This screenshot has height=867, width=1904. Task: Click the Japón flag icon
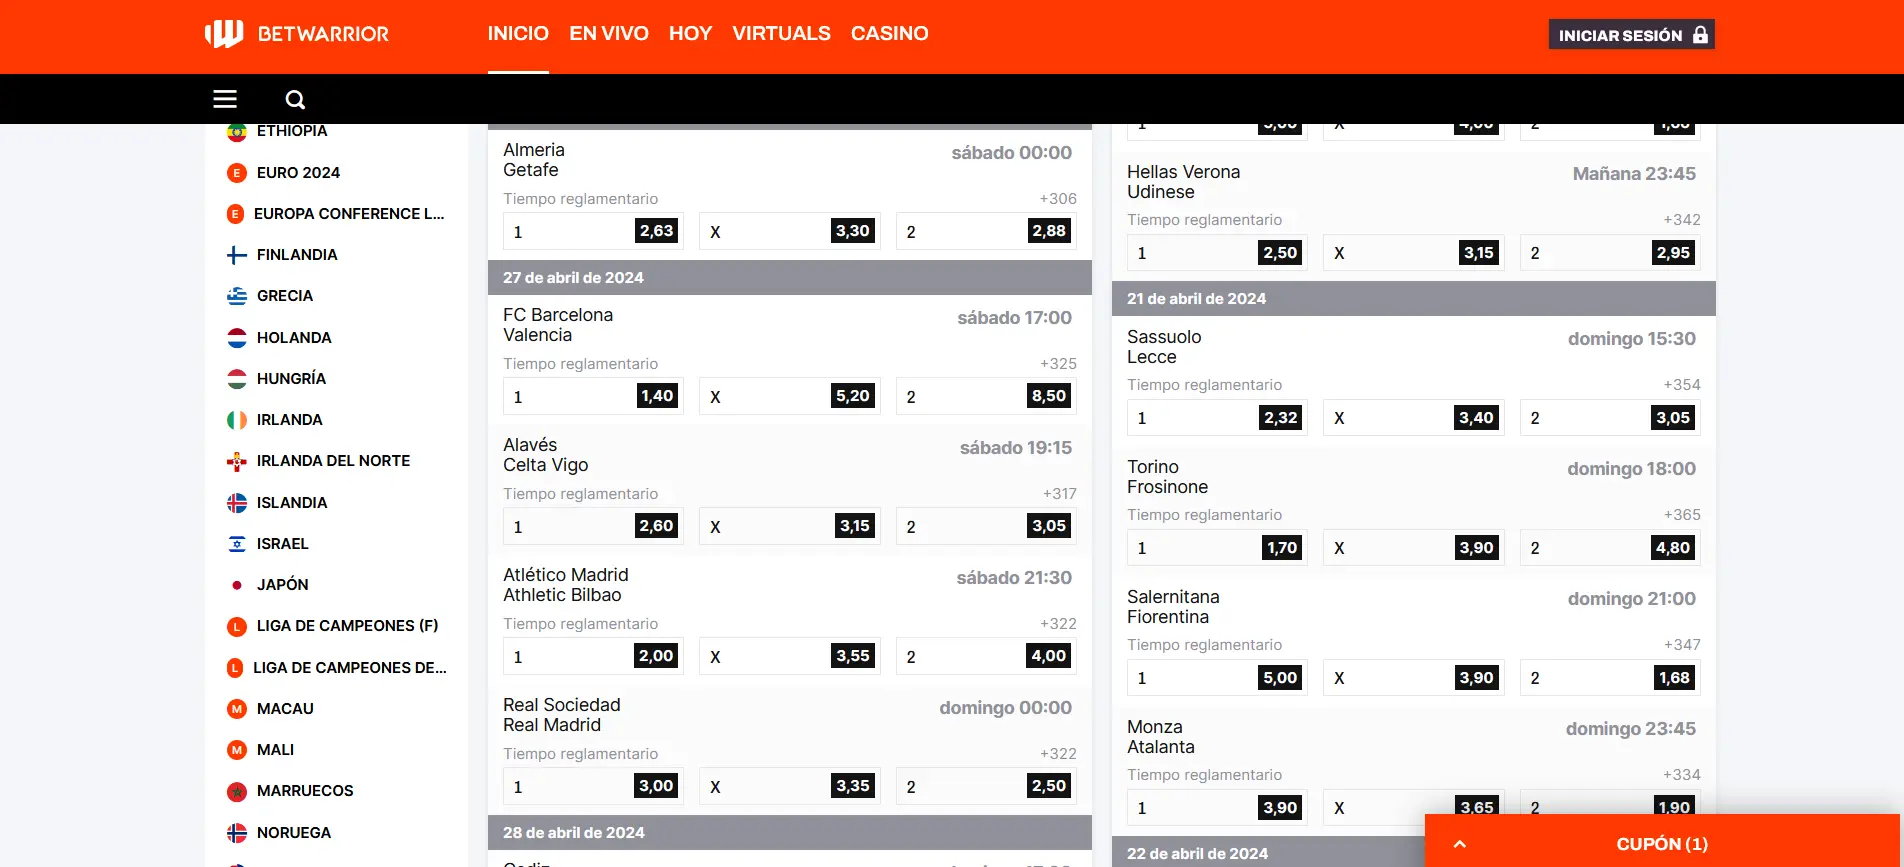237,585
